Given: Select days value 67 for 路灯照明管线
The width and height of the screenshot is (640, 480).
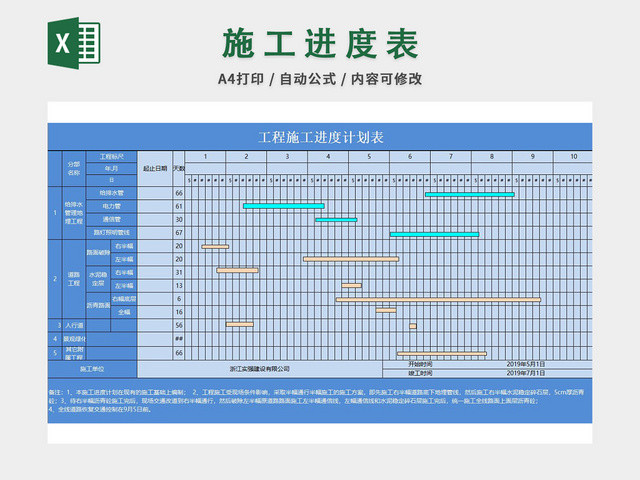Looking at the screenshot, I should (x=179, y=233).
